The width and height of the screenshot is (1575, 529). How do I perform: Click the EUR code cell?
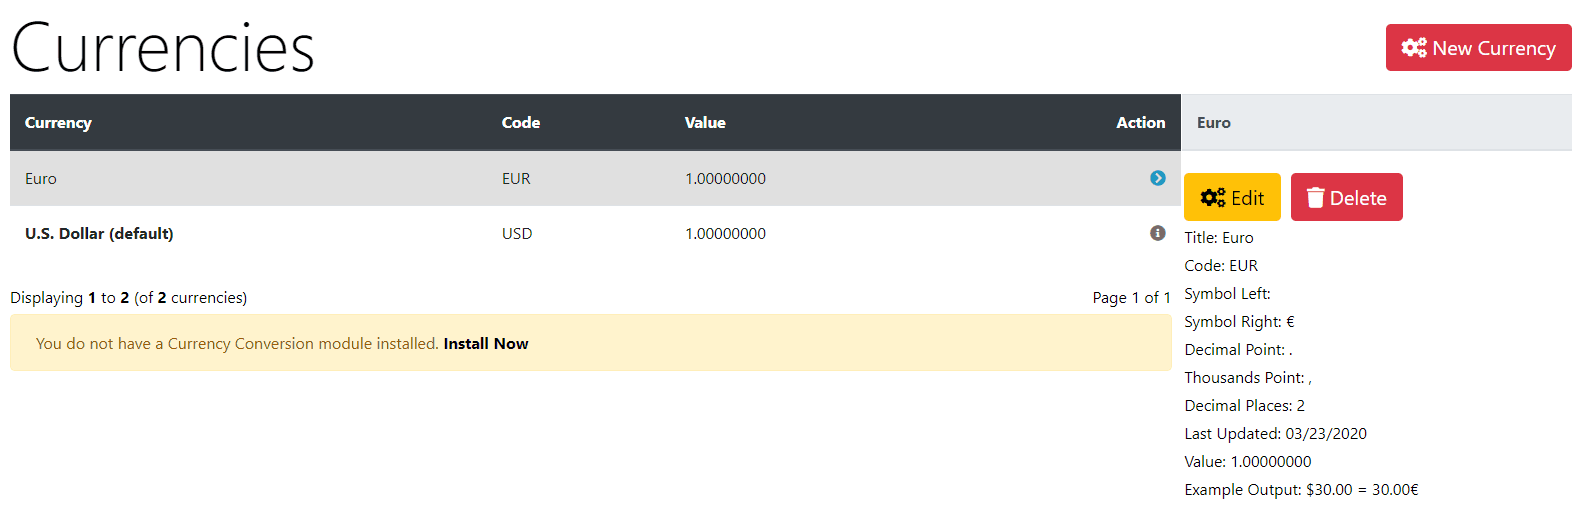pyautogui.click(x=516, y=178)
